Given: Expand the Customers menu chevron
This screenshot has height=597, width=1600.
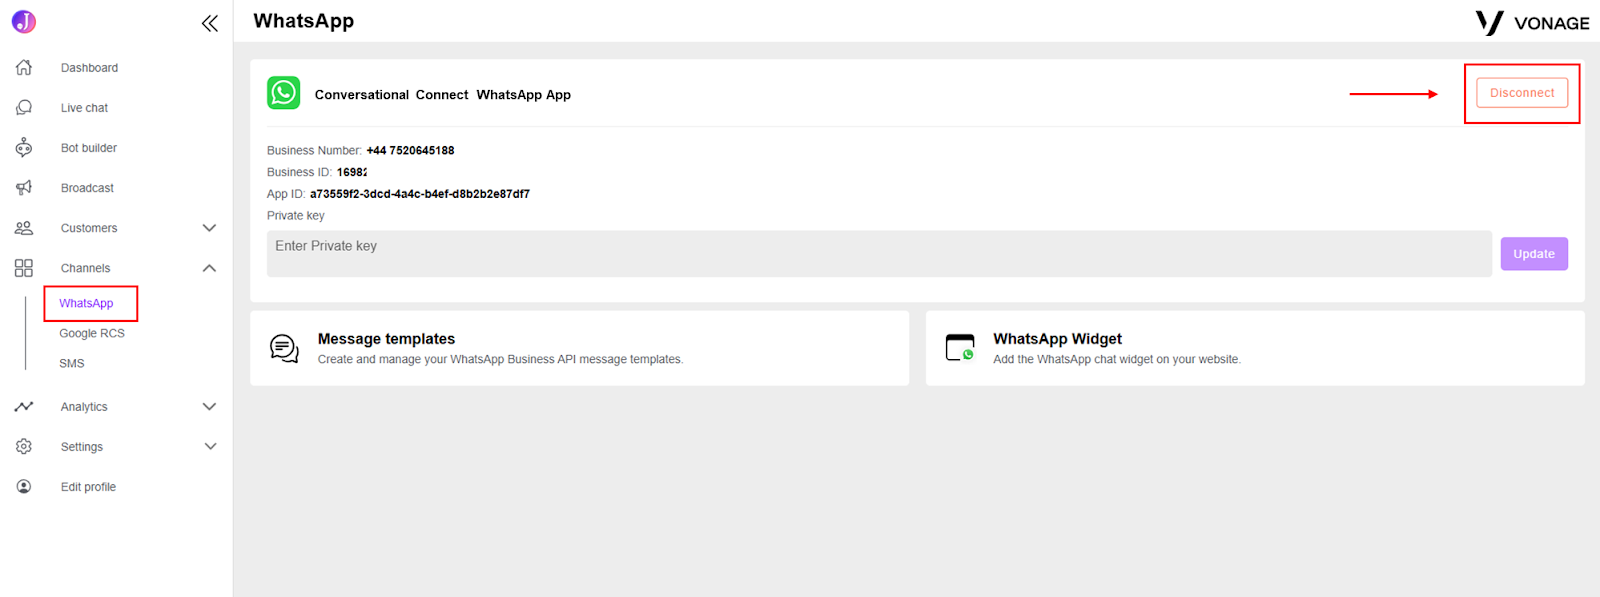Looking at the screenshot, I should (209, 228).
